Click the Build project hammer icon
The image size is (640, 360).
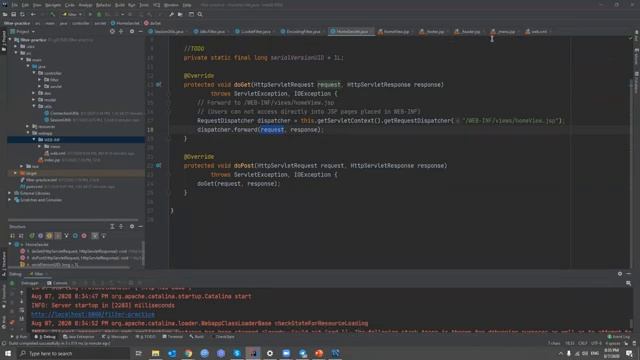[52, 14]
